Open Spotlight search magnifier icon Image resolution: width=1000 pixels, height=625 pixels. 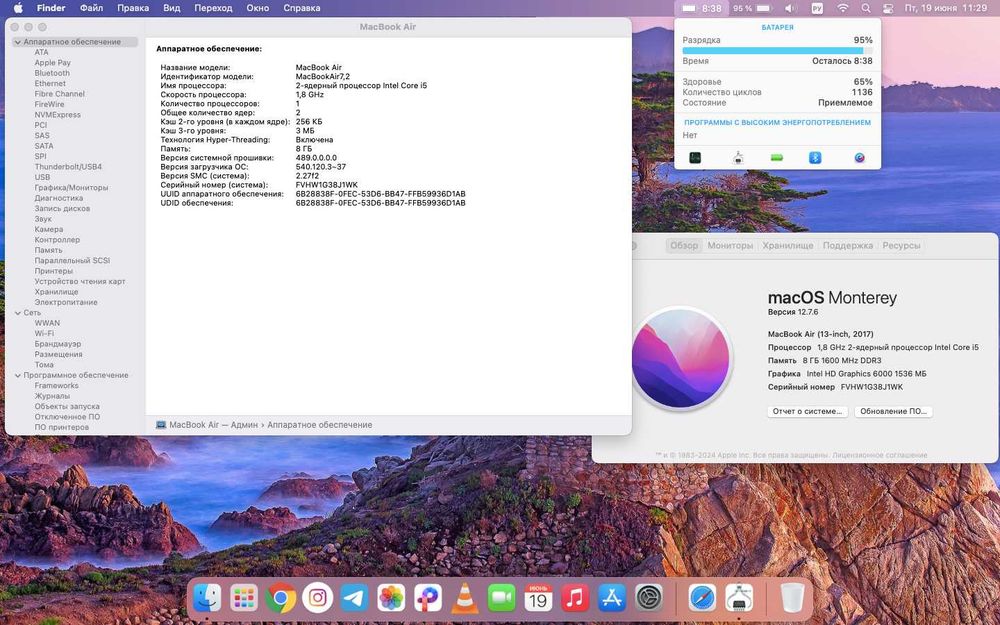pos(865,8)
